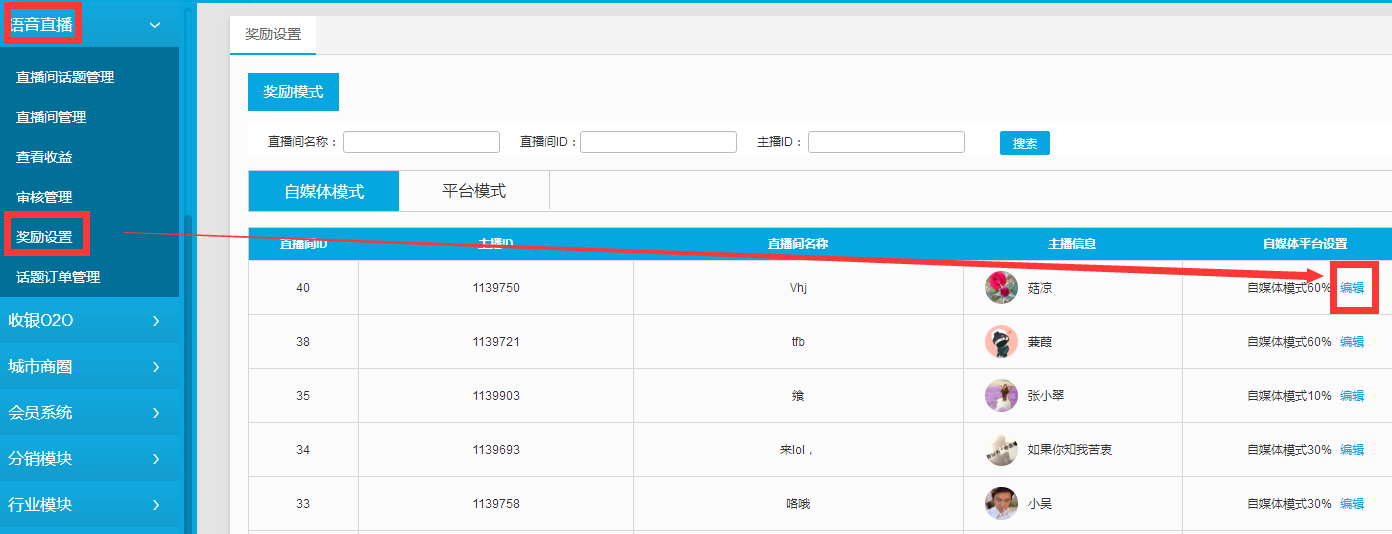The height and width of the screenshot is (534, 1392).
Task: Click 主播ID cell 1139693
Action: 496,450
